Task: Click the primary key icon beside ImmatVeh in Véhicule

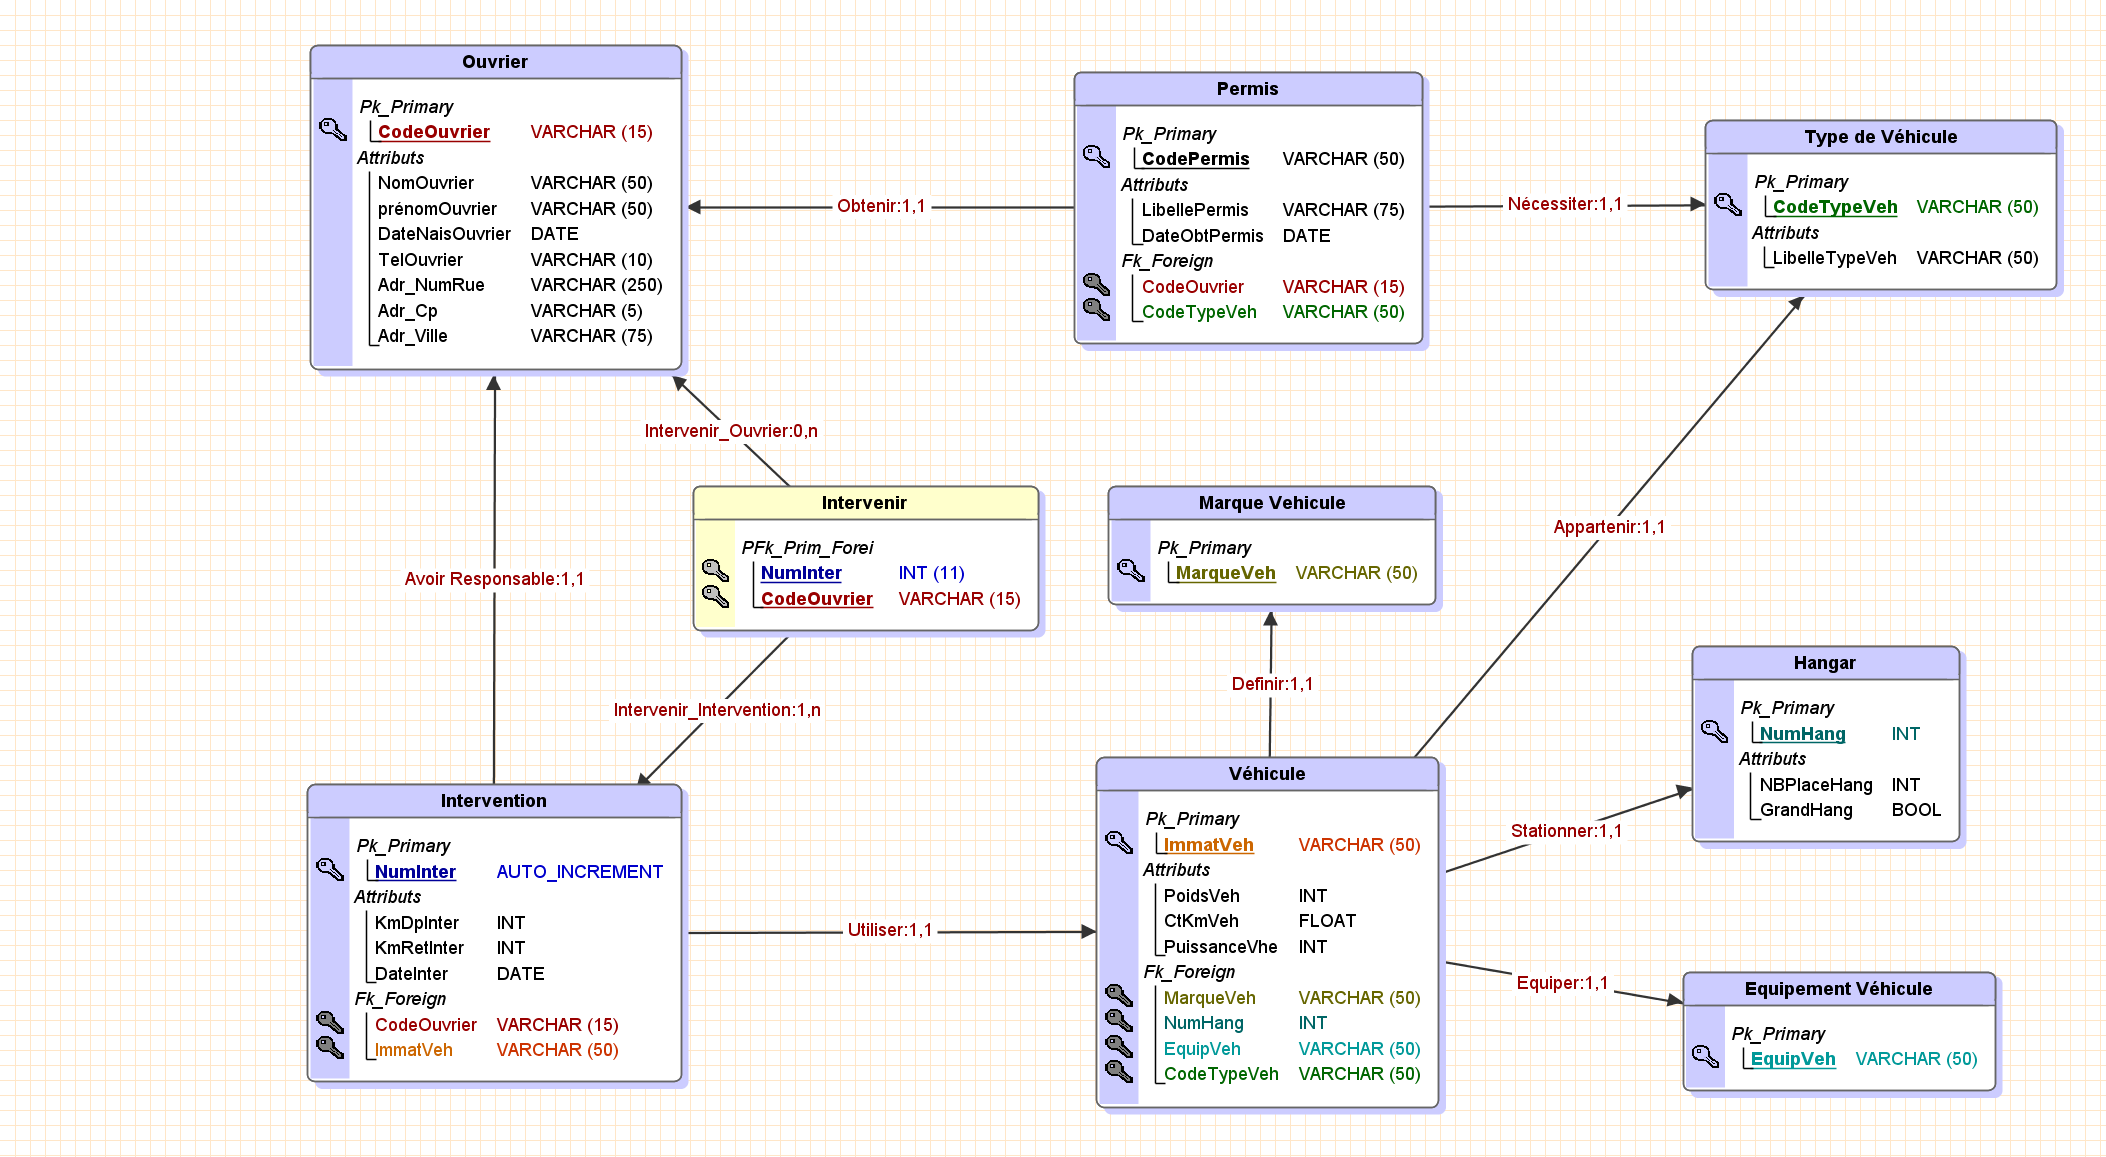Action: [1119, 842]
